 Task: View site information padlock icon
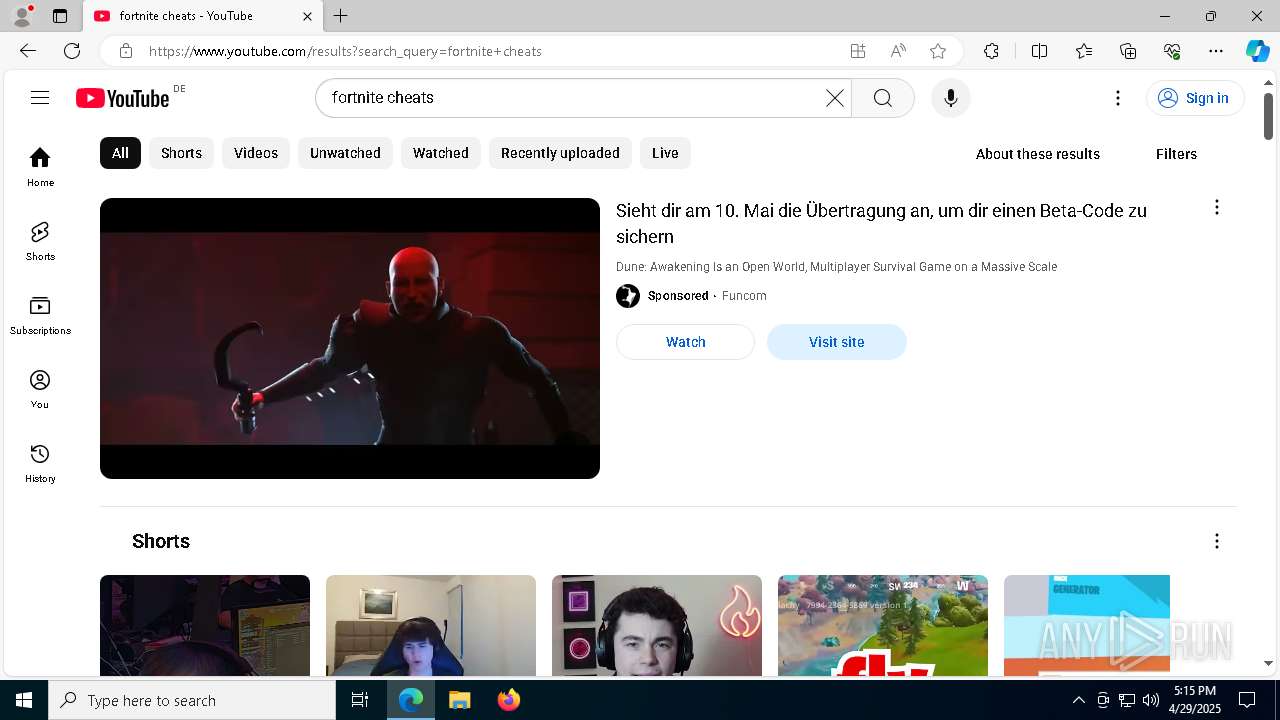point(125,51)
